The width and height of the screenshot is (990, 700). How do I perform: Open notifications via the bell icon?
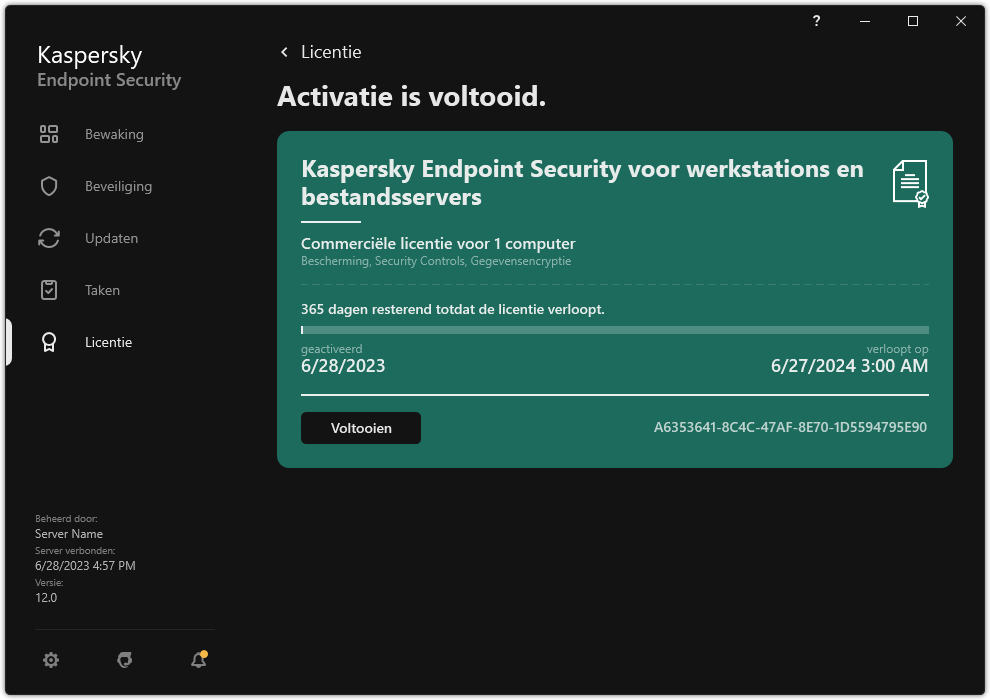point(197,660)
